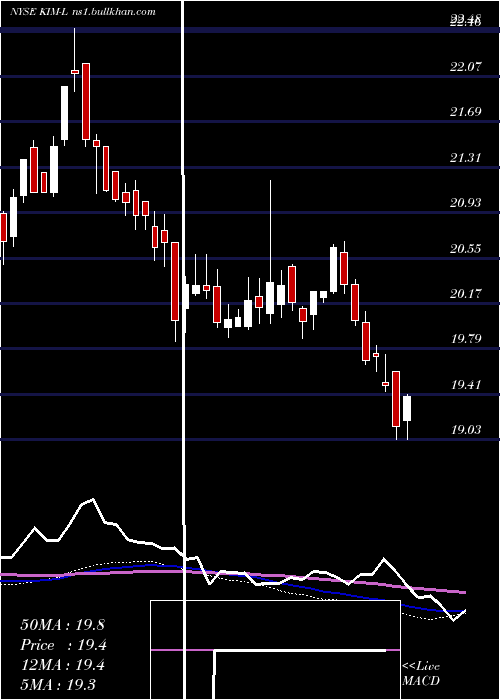Click the 12MA : 19.4 readout
The image size is (500, 700).
[62, 665]
